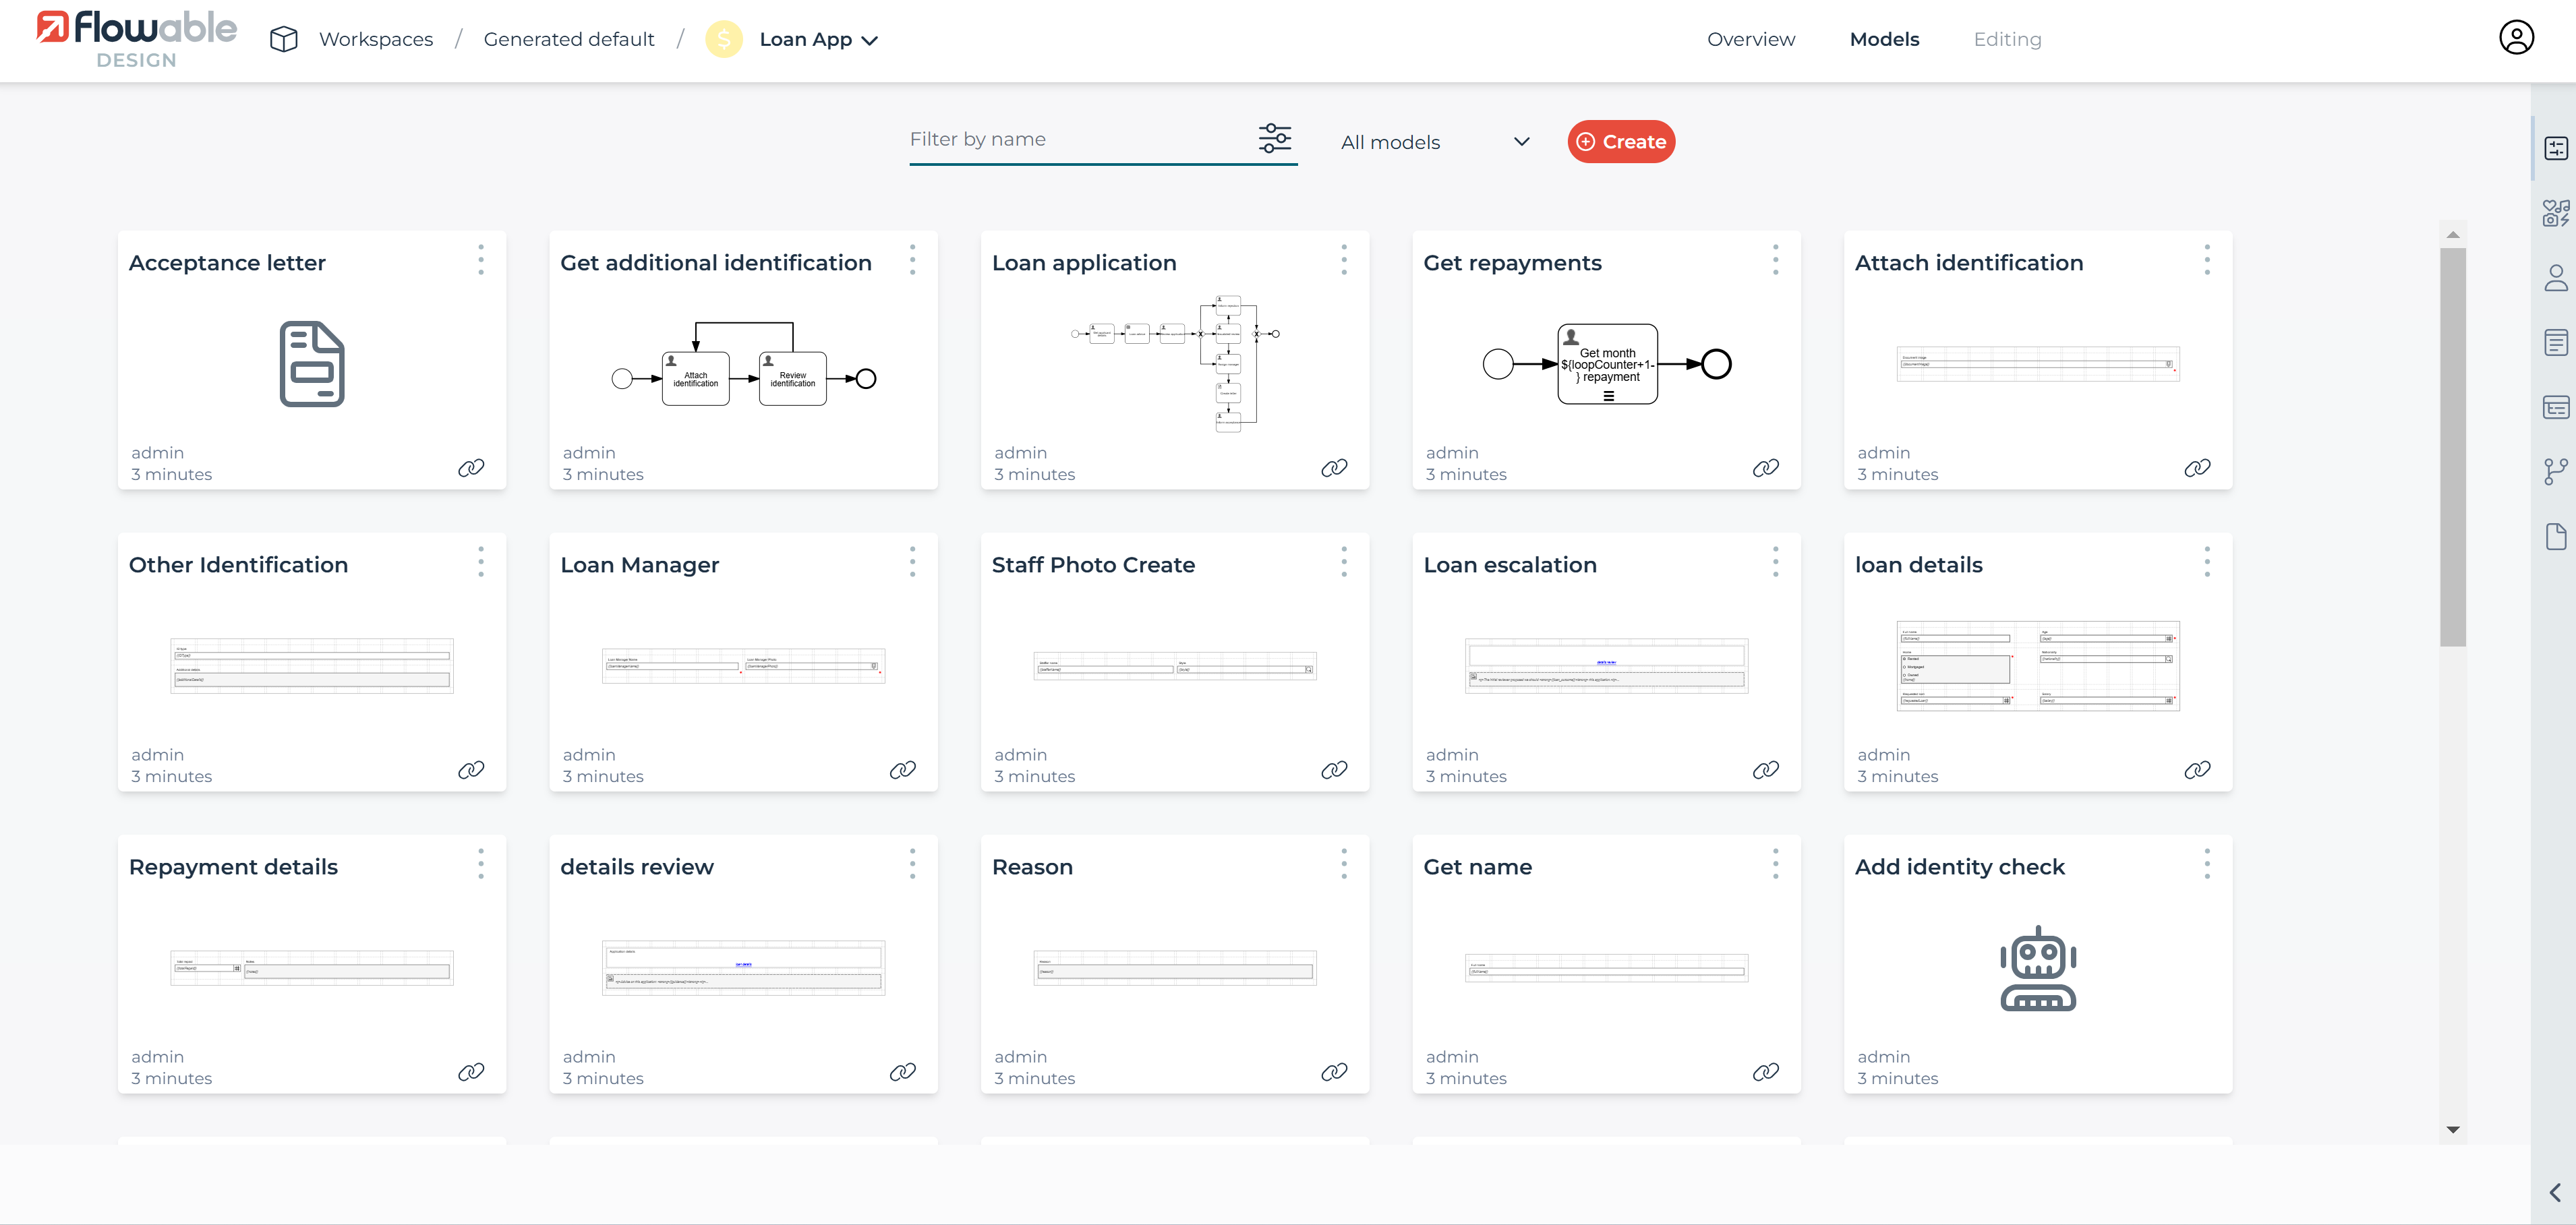The width and height of the screenshot is (2576, 1225).
Task: Click the Create button
Action: 1621,142
